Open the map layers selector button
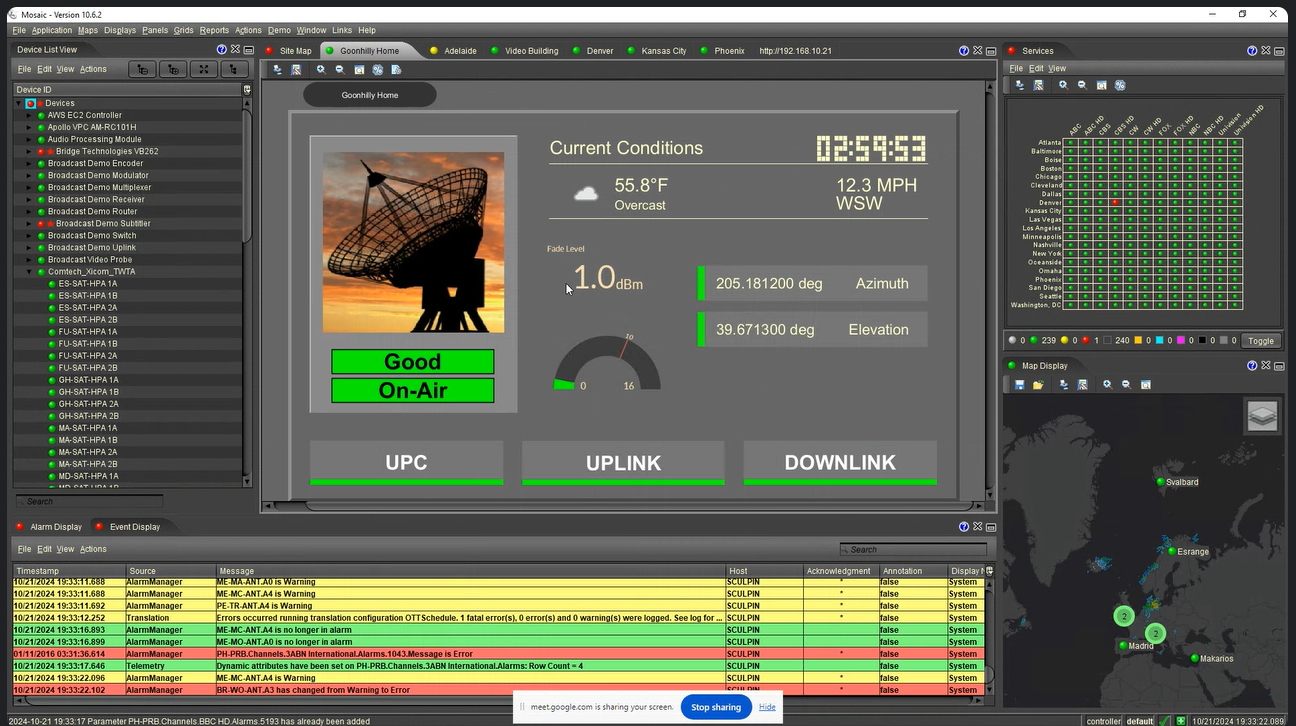 click(x=1262, y=416)
